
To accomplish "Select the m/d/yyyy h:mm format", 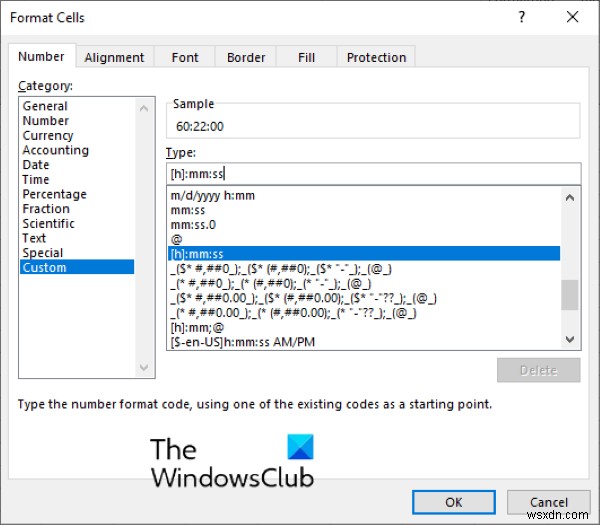I will (x=364, y=196).
